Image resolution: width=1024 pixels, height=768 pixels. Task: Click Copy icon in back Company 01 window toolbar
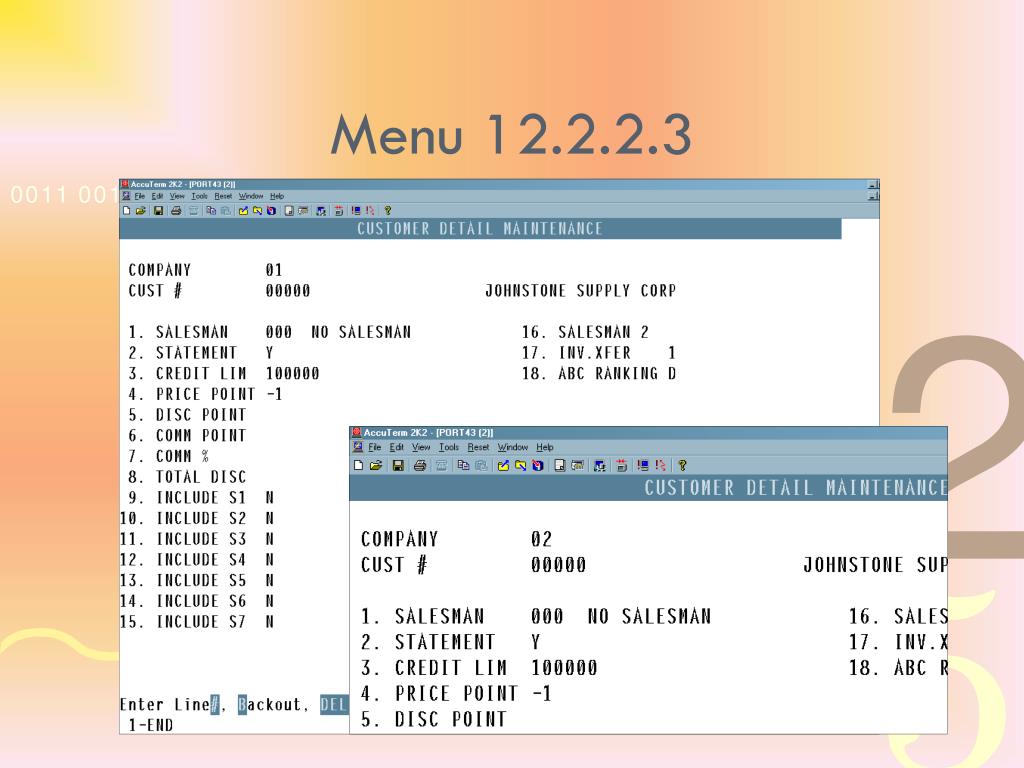(211, 210)
